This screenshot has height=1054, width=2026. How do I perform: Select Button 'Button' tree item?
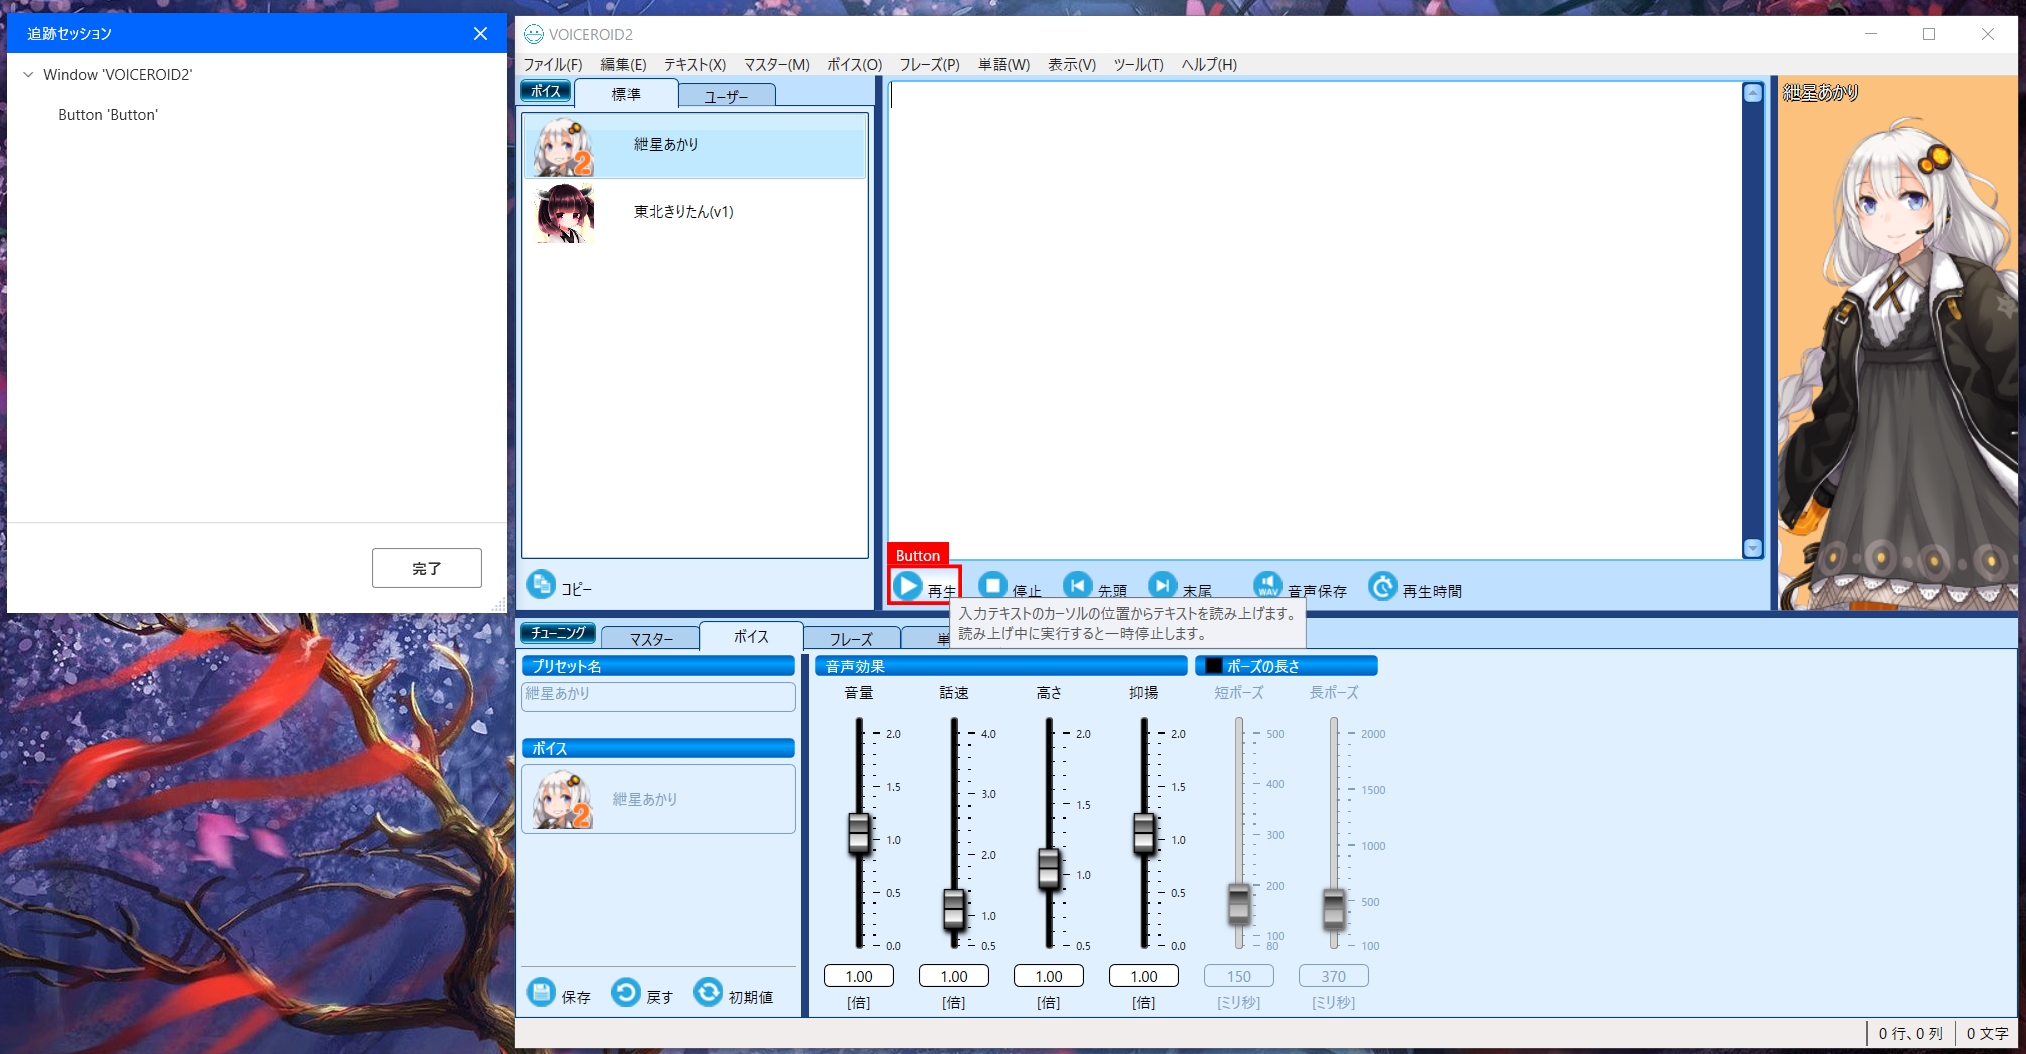108,115
